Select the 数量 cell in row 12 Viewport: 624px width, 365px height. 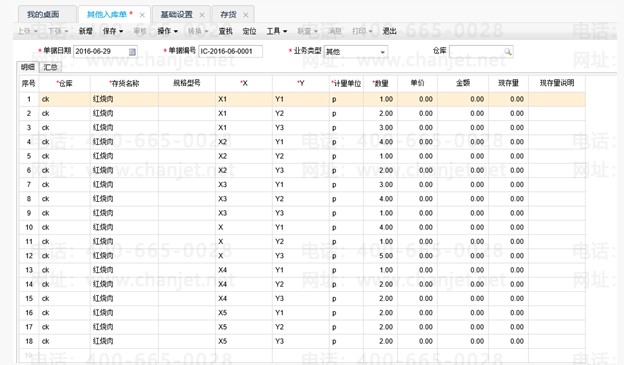click(x=380, y=256)
